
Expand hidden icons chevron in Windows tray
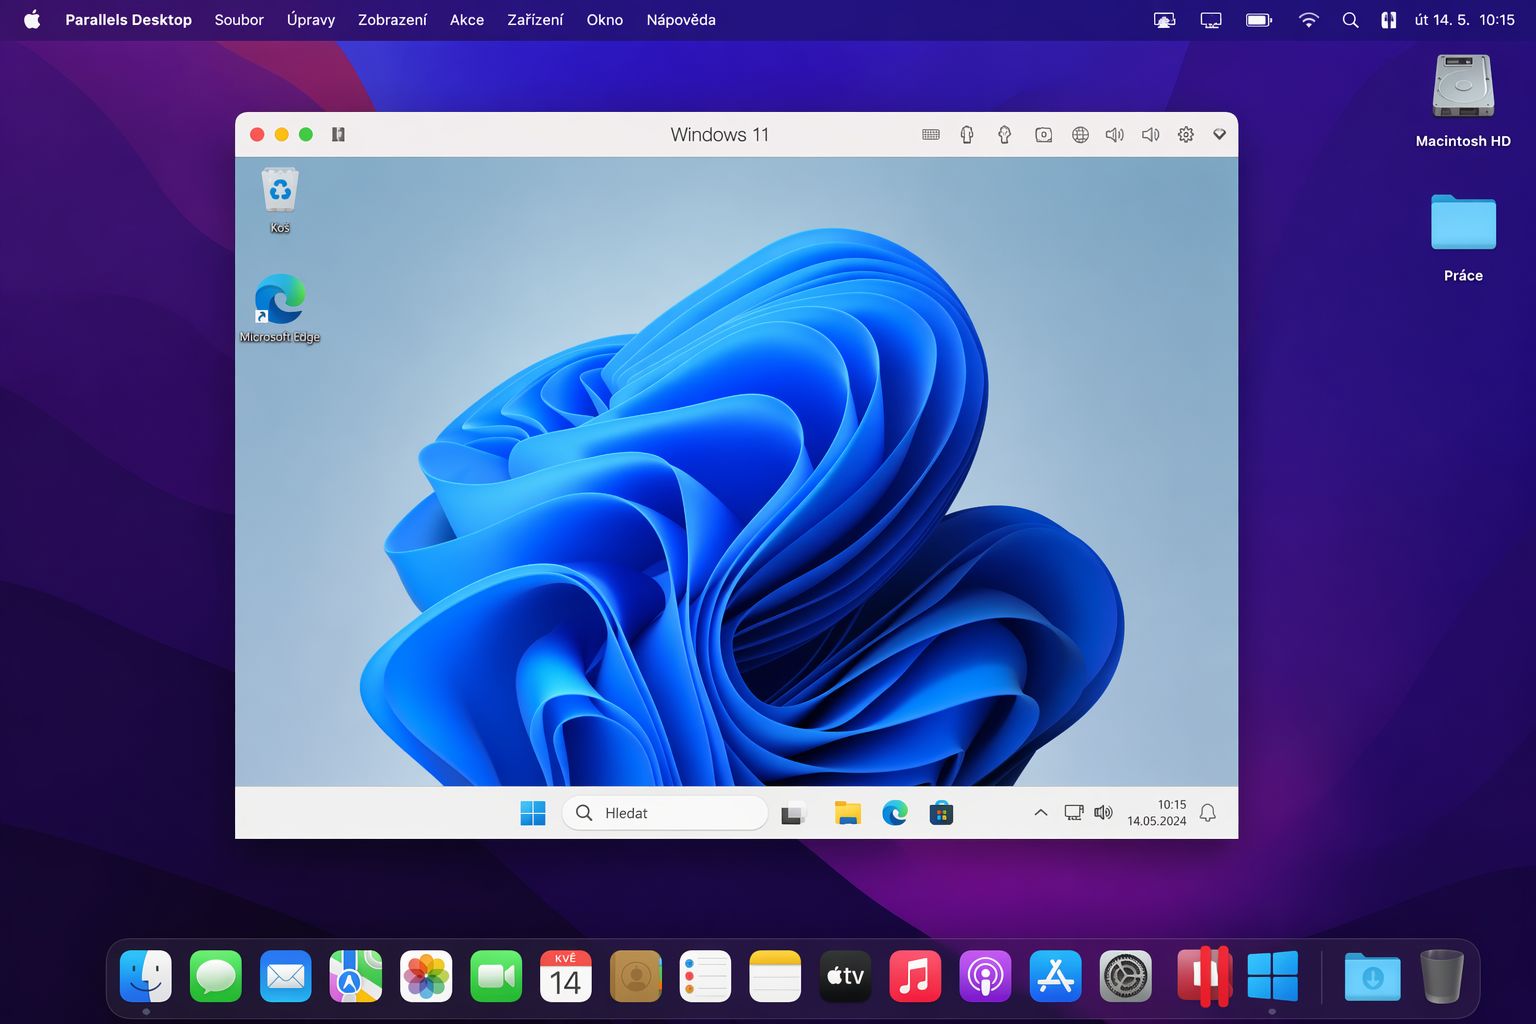(1040, 813)
